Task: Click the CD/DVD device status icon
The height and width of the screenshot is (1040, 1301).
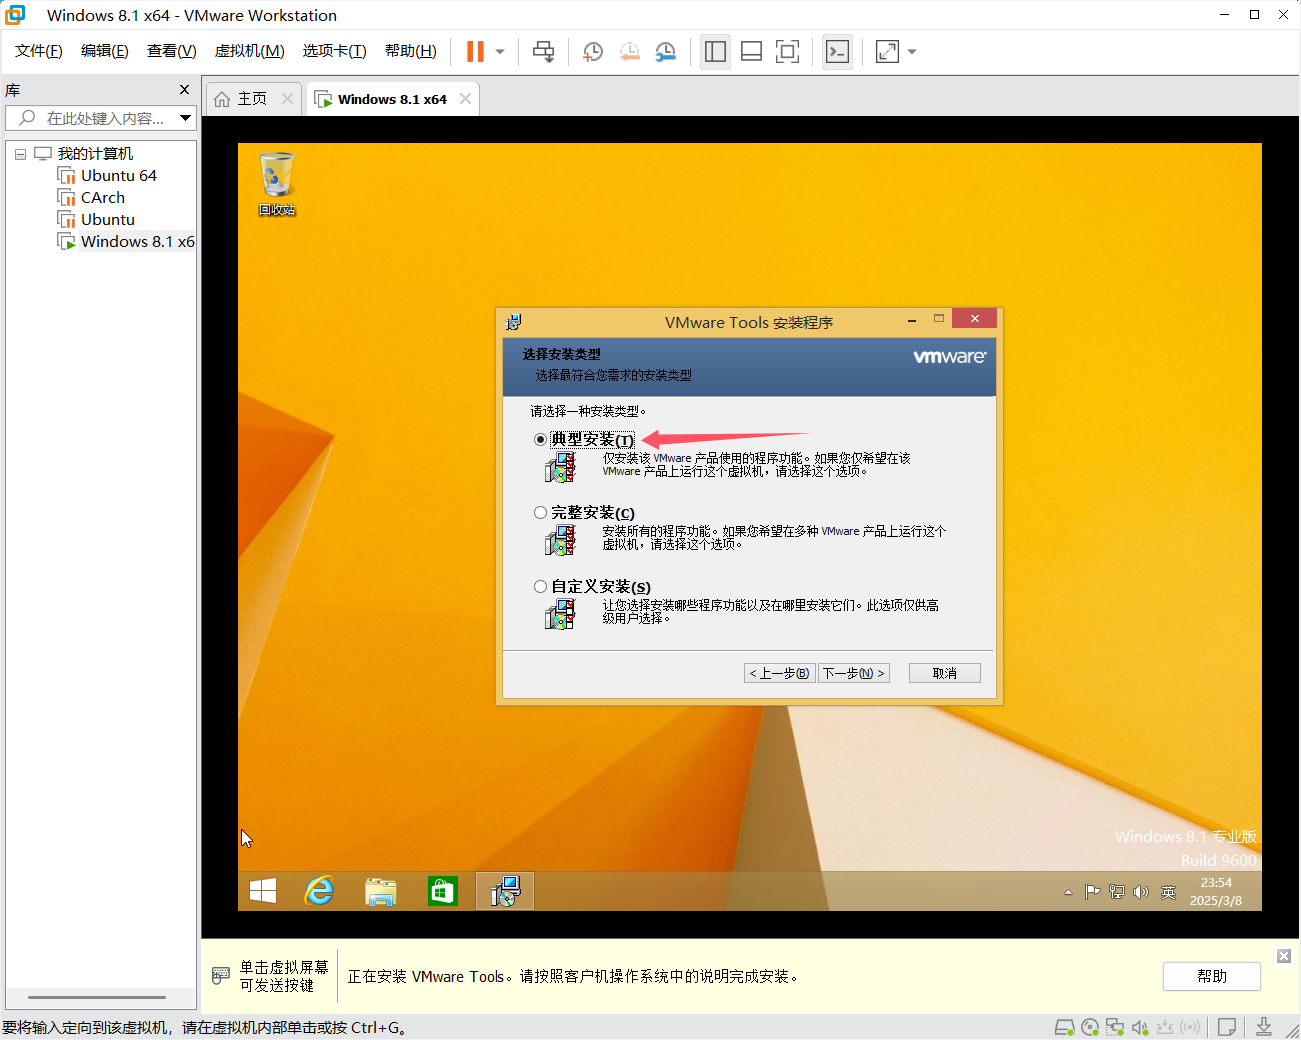Action: 1090,1027
